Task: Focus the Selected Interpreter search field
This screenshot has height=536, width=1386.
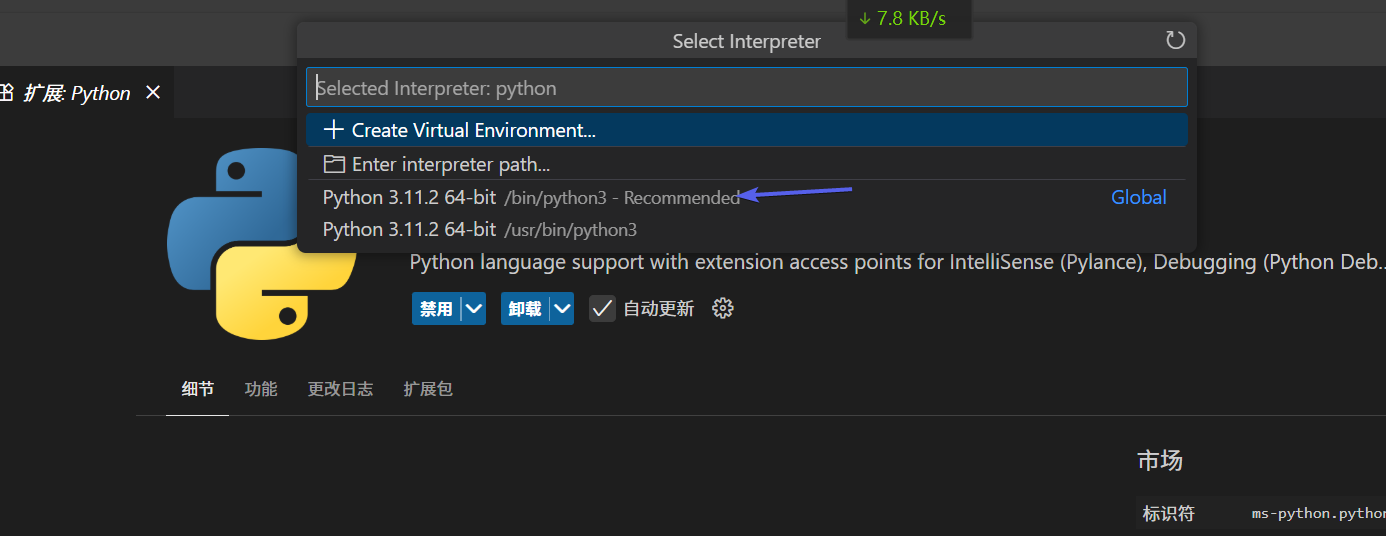Action: (x=746, y=88)
